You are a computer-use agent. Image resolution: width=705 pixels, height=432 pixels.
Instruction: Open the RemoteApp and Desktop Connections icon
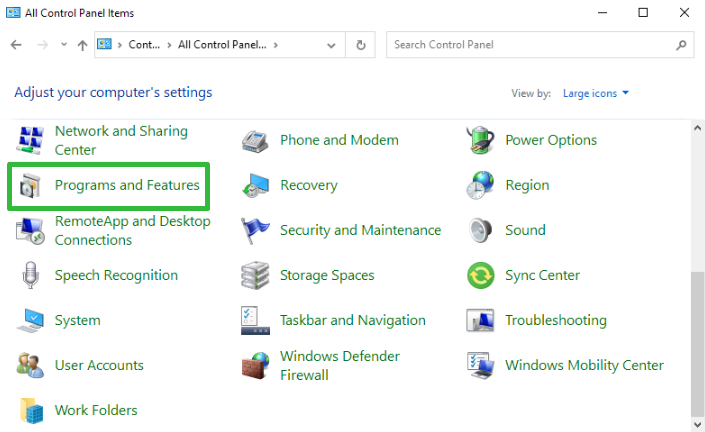[31, 231]
